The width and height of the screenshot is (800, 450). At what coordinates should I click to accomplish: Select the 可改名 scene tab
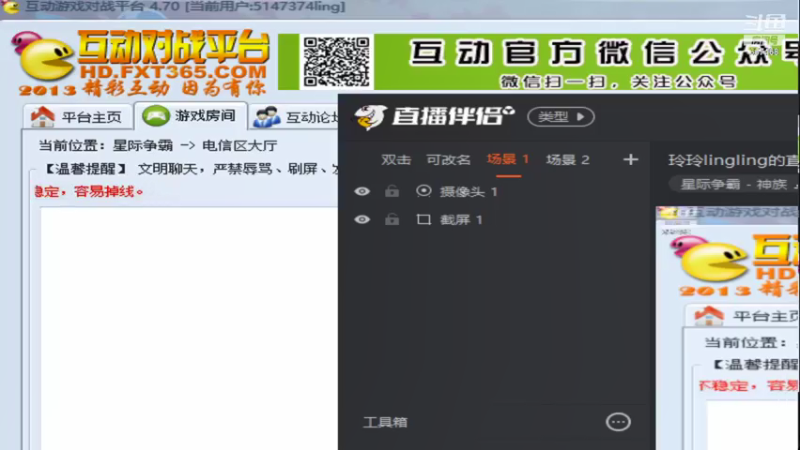point(448,160)
